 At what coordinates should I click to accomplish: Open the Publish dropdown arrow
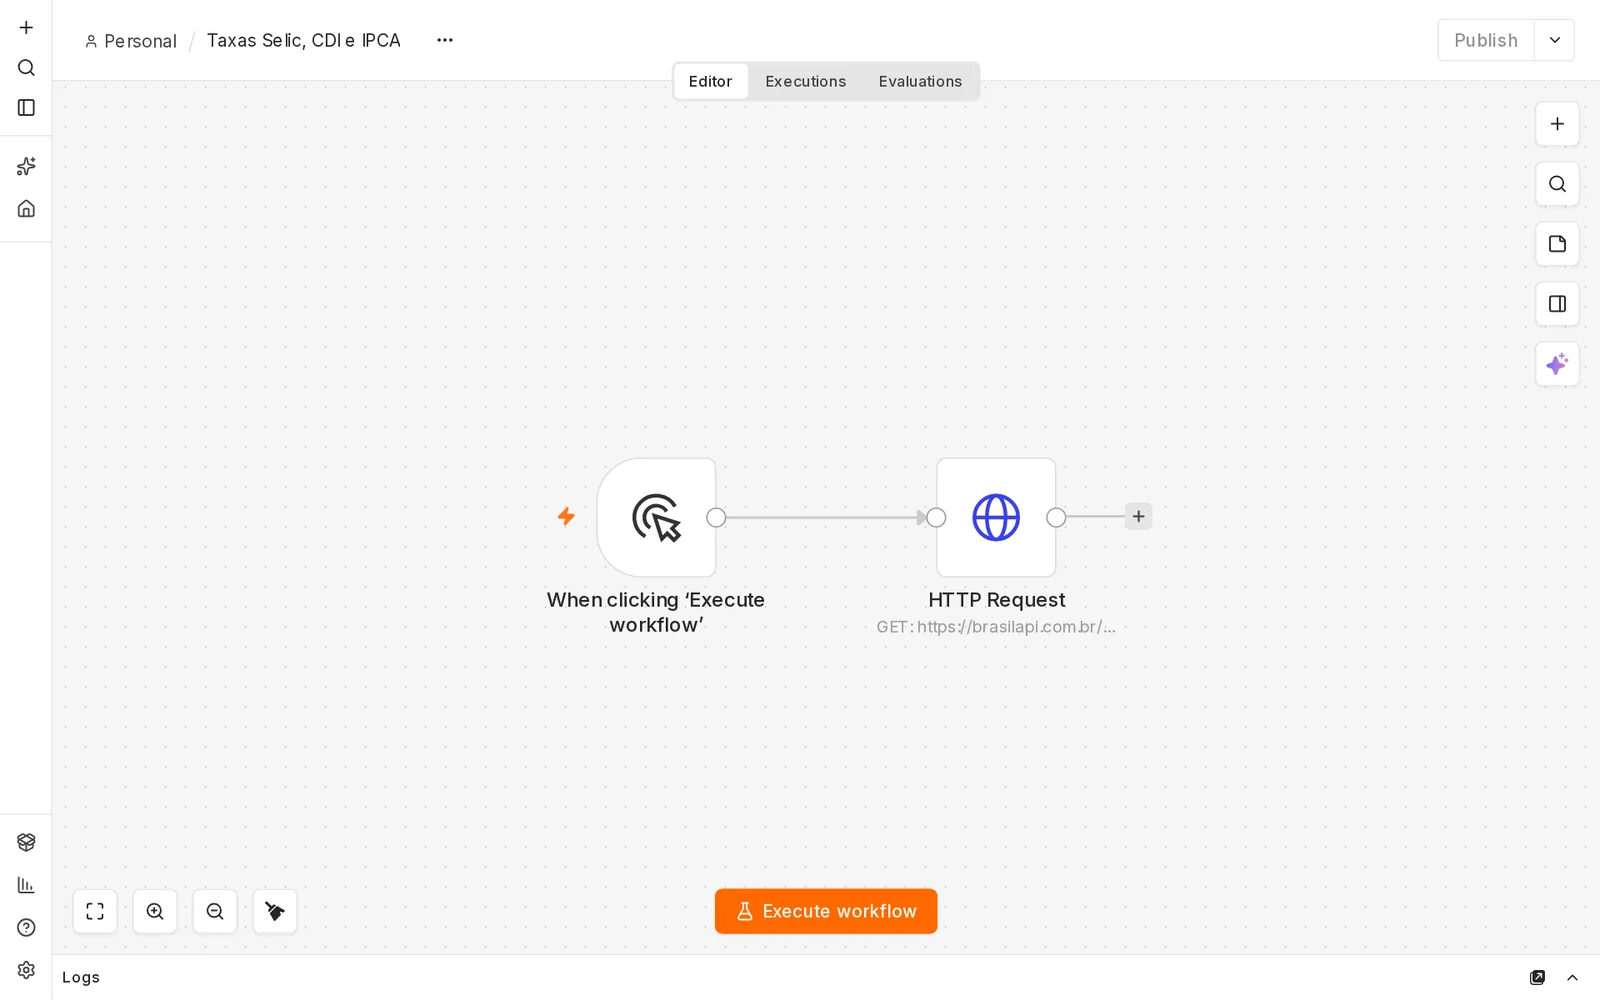click(1555, 40)
